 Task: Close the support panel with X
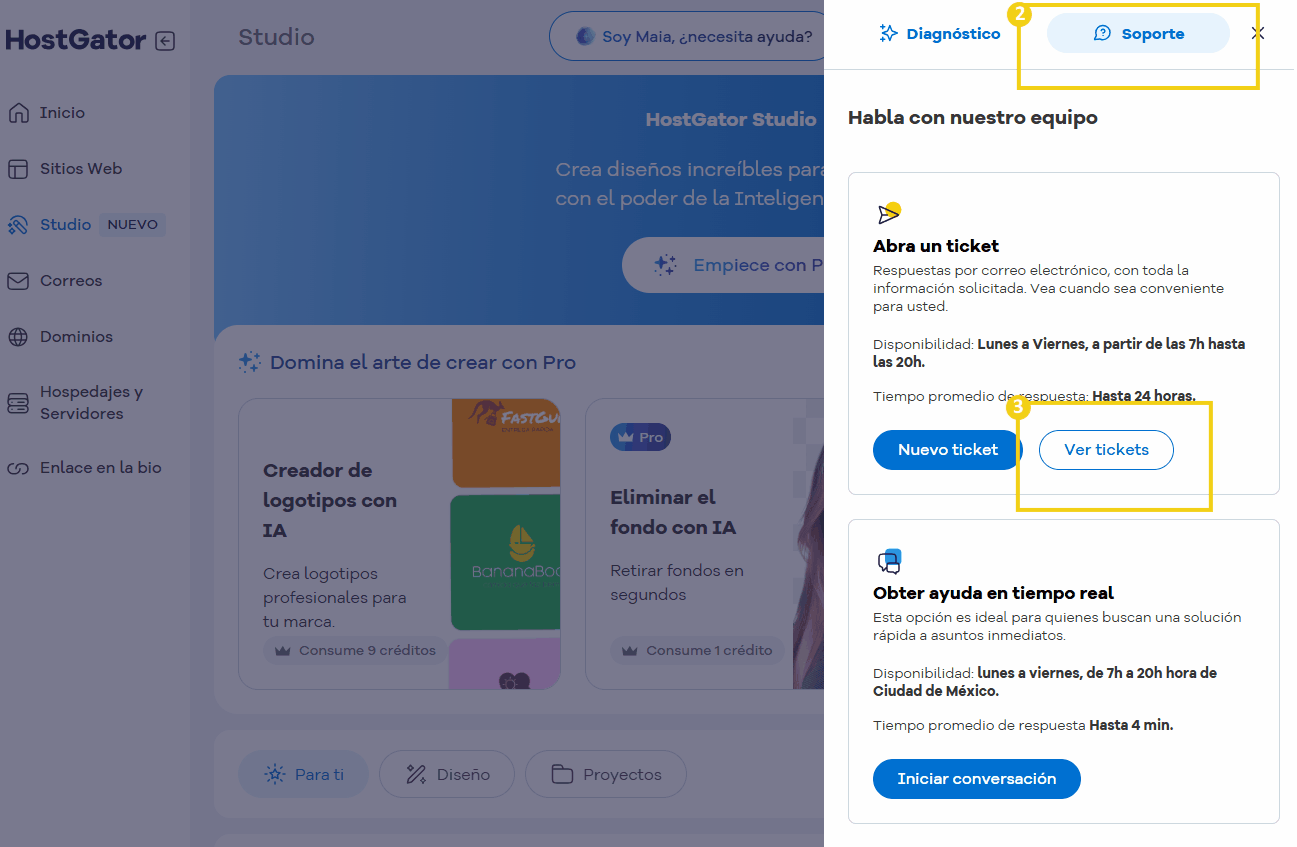[x=1258, y=33]
